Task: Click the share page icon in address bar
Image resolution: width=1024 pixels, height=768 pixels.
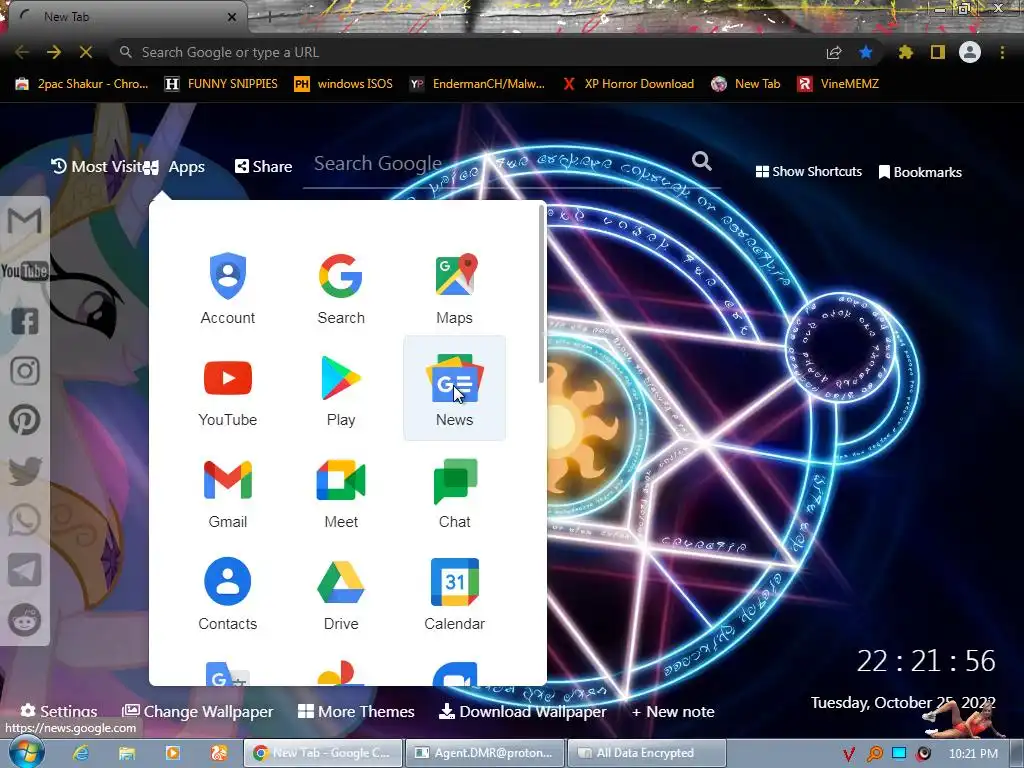Action: (x=834, y=52)
